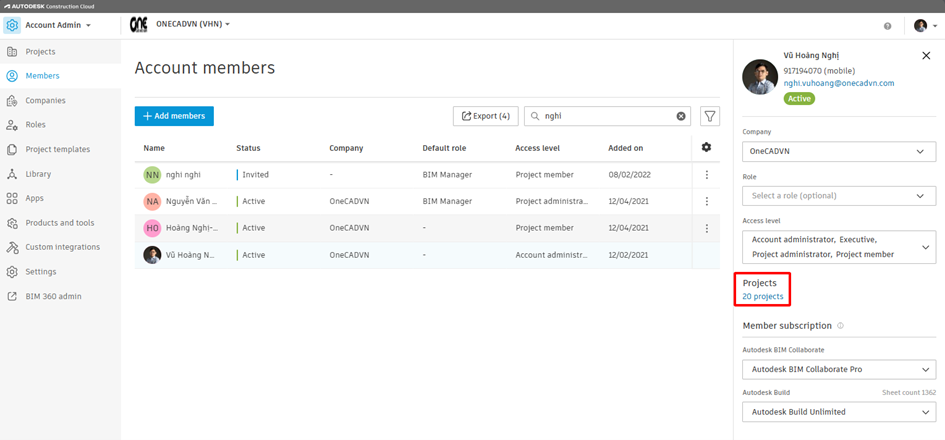
Task: Open more options for Nguyễn Văn row
Action: (706, 201)
